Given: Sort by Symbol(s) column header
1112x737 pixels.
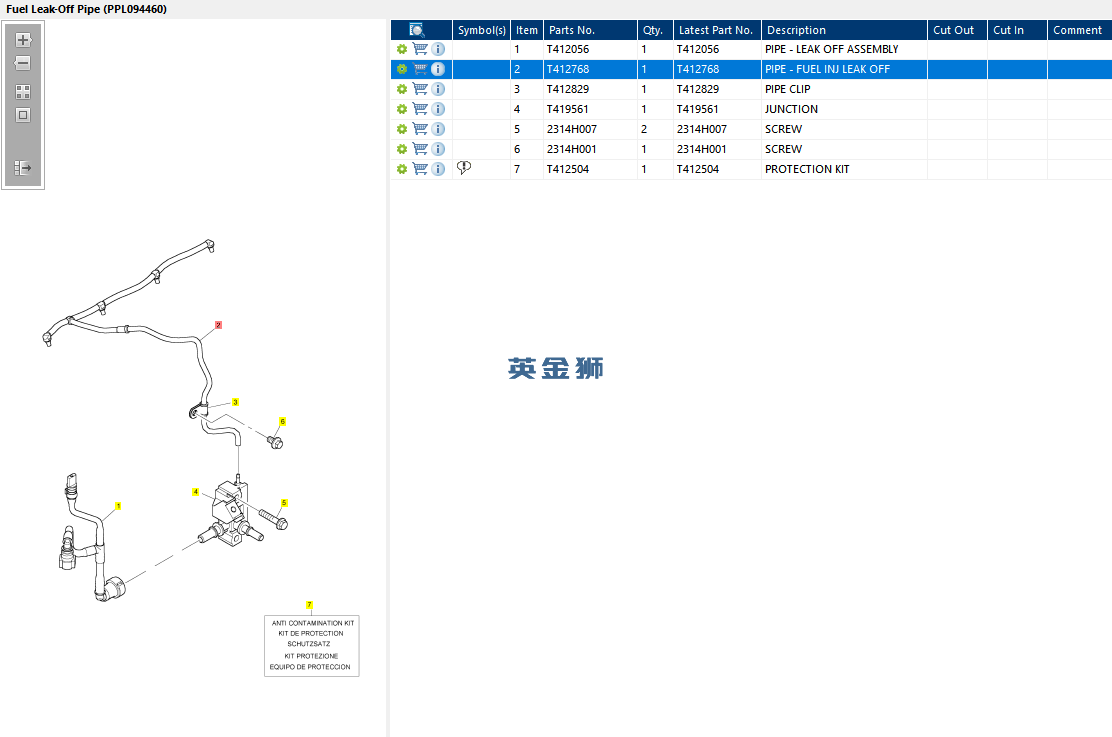Looking at the screenshot, I should click(x=482, y=30).
